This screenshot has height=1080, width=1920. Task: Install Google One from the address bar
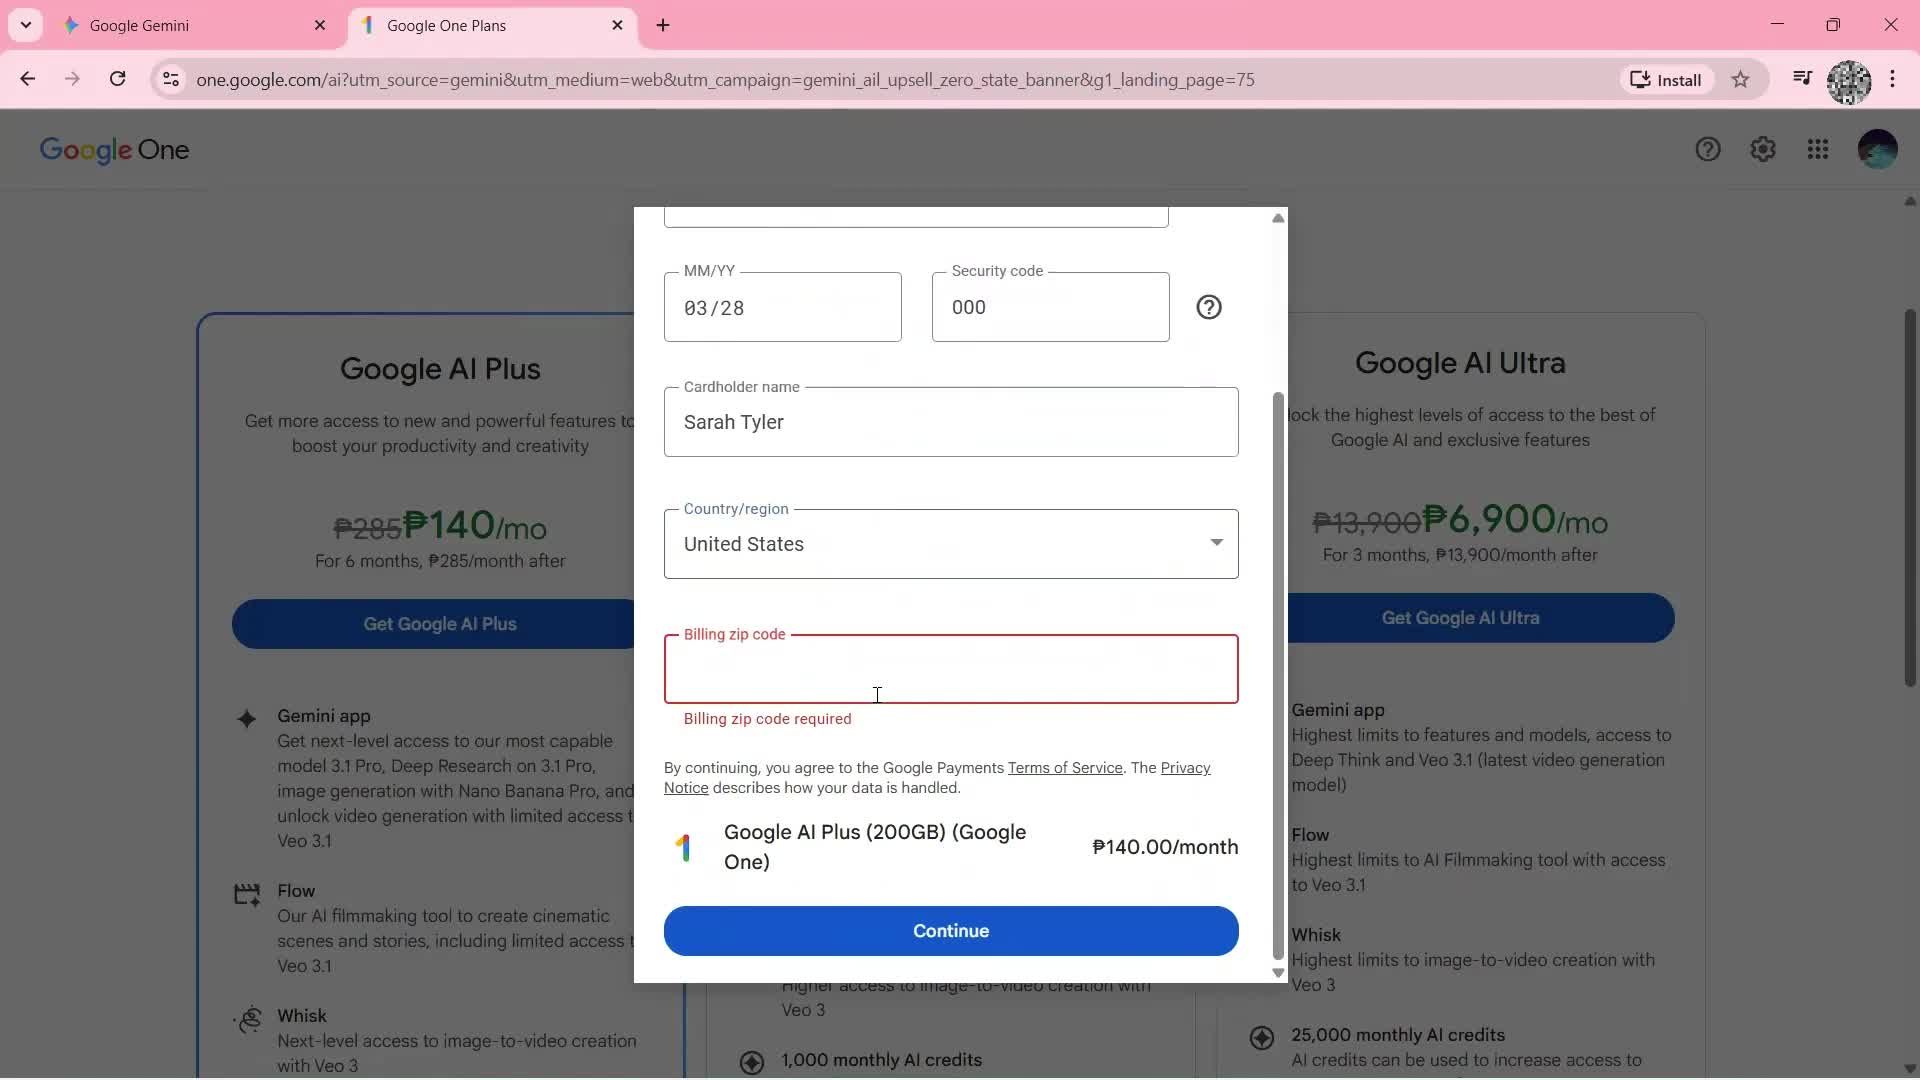pos(1665,79)
